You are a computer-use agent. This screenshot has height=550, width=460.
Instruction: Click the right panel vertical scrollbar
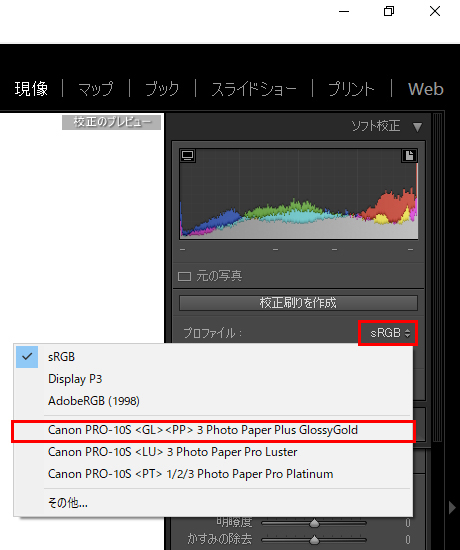pyautogui.click(x=438, y=277)
